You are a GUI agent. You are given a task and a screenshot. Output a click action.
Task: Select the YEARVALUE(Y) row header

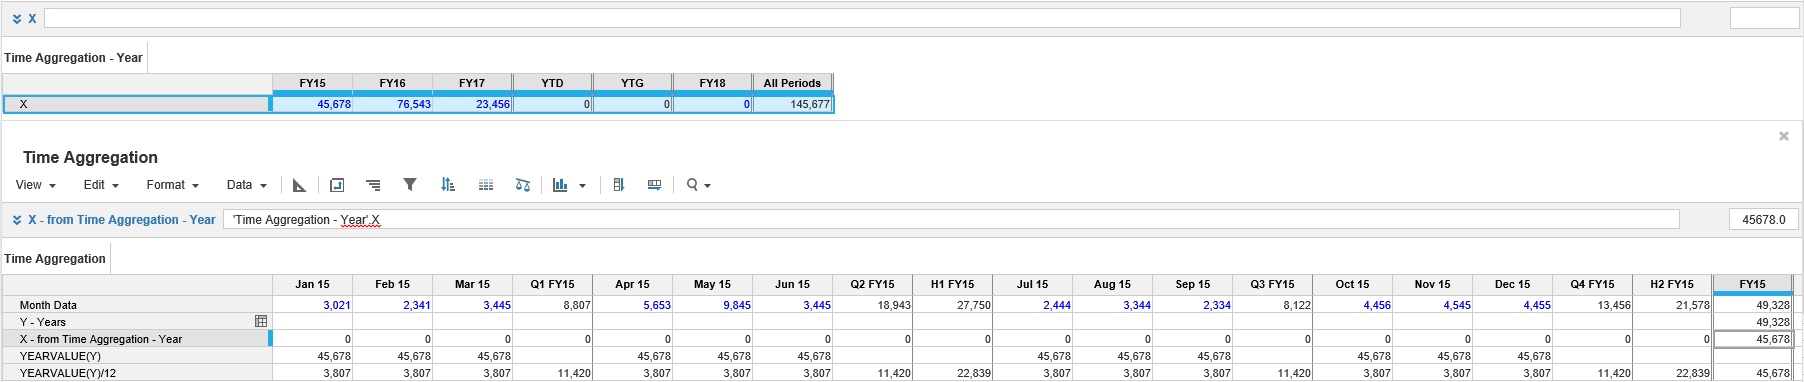coord(136,356)
